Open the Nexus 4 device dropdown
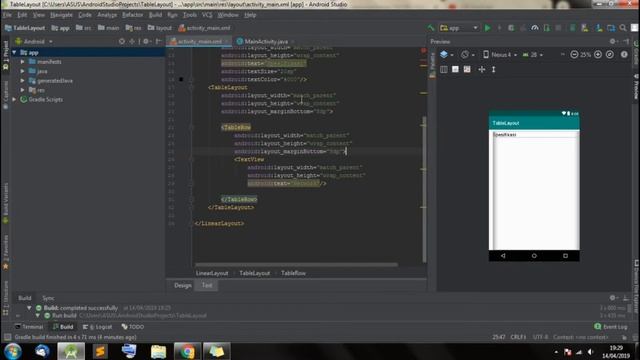Screen dimensions: 640x360 [500, 55]
